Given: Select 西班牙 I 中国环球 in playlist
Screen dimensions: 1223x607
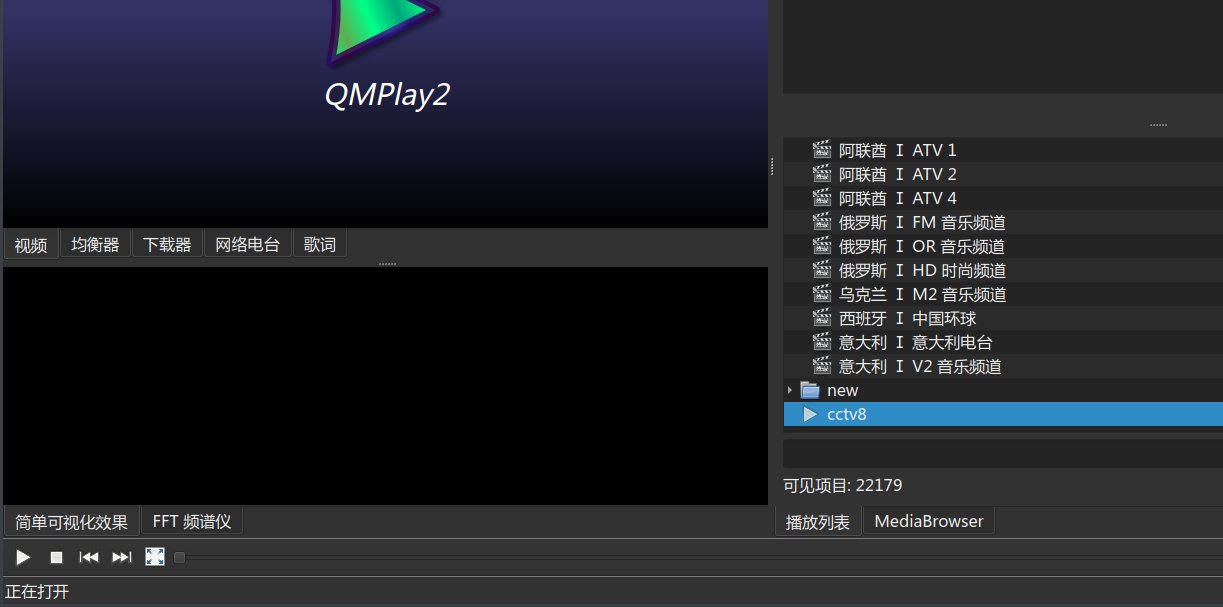Looking at the screenshot, I should [x=1003, y=318].
